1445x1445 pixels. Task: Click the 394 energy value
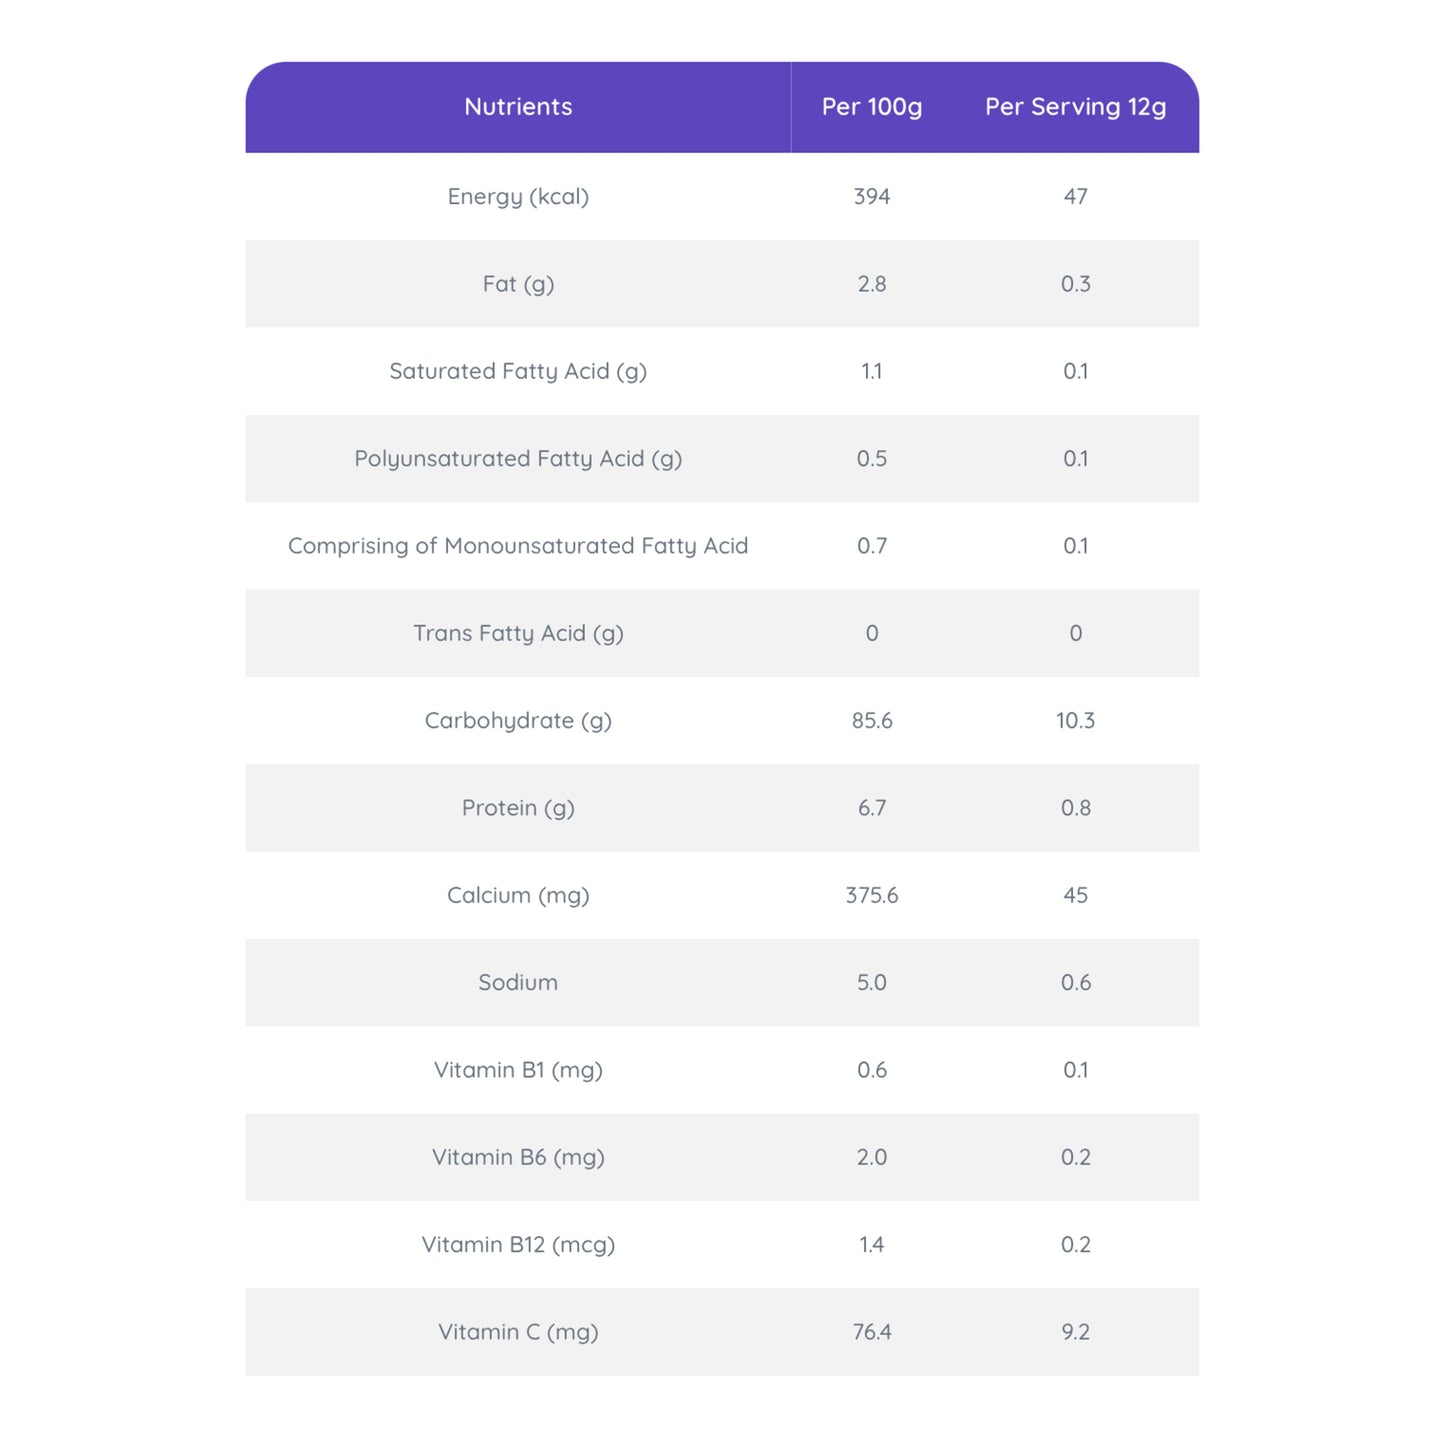pos(871,197)
